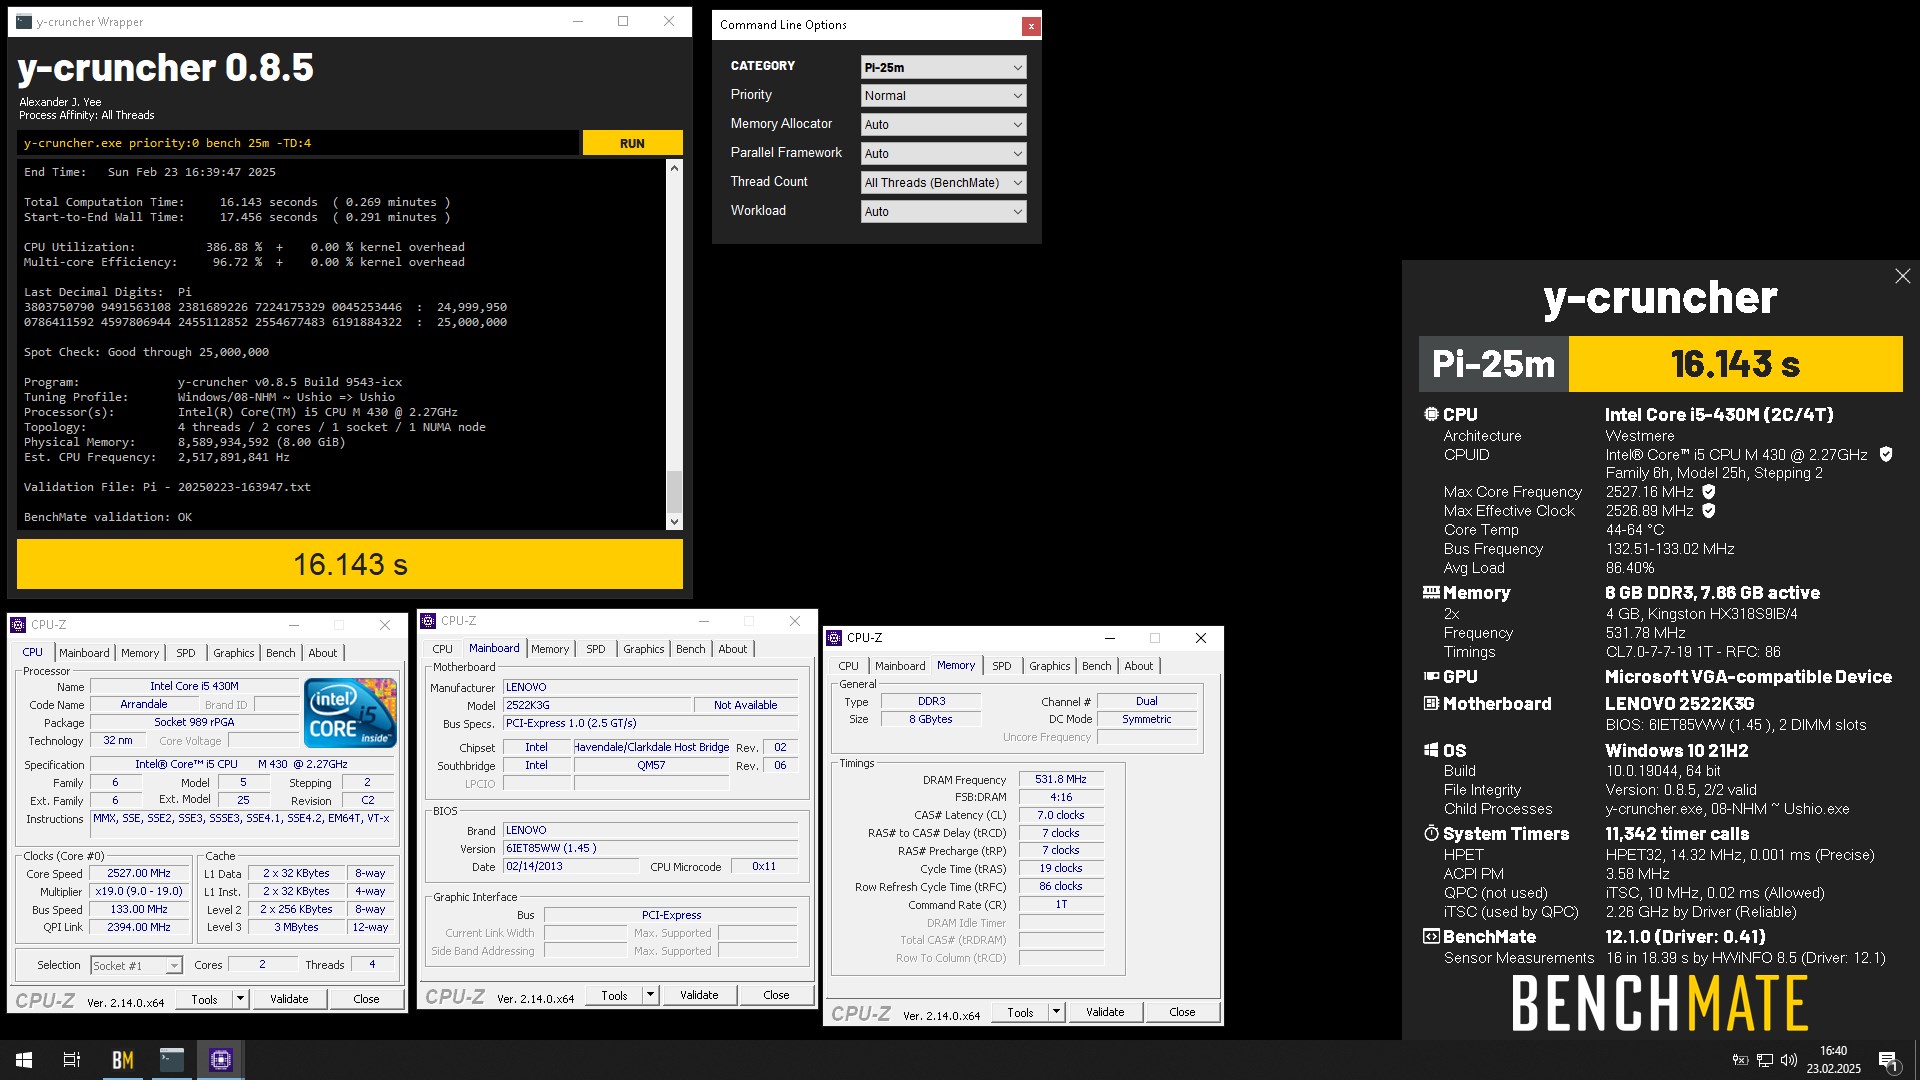Open Tools arrow in Memory CPU-Z window
Screen dimensions: 1920x1080
coord(1056,1012)
